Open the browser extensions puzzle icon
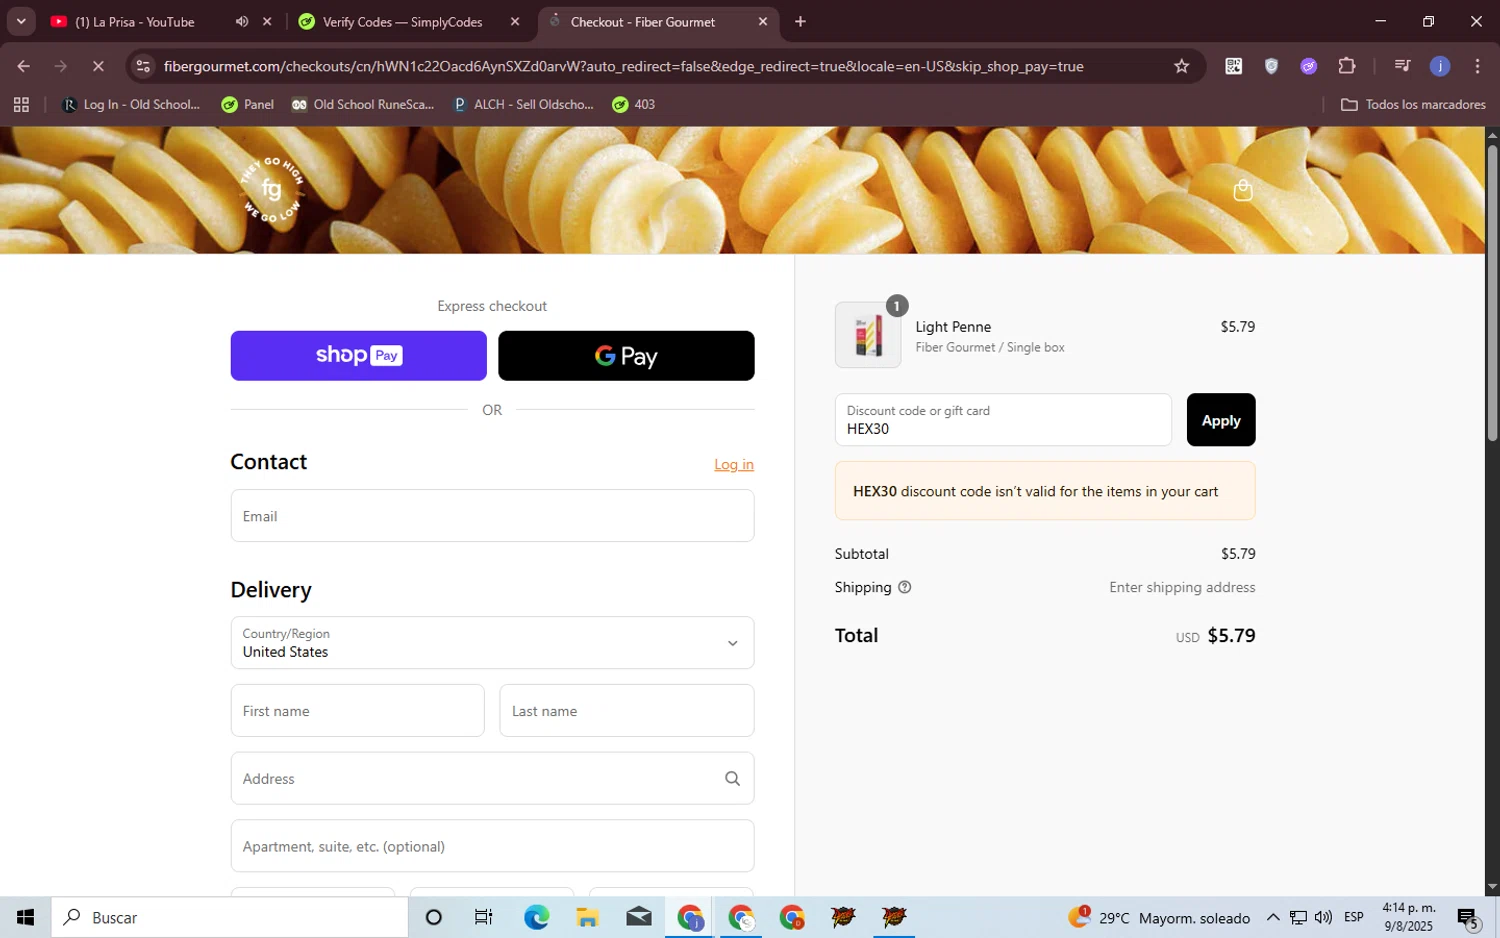The width and height of the screenshot is (1500, 938). coord(1347,66)
